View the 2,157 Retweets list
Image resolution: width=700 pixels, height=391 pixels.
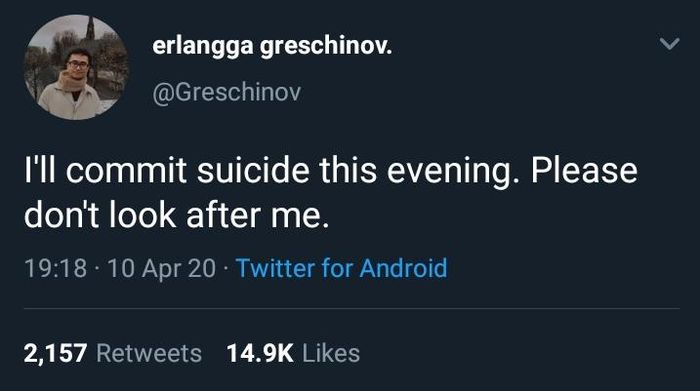[x=112, y=354]
